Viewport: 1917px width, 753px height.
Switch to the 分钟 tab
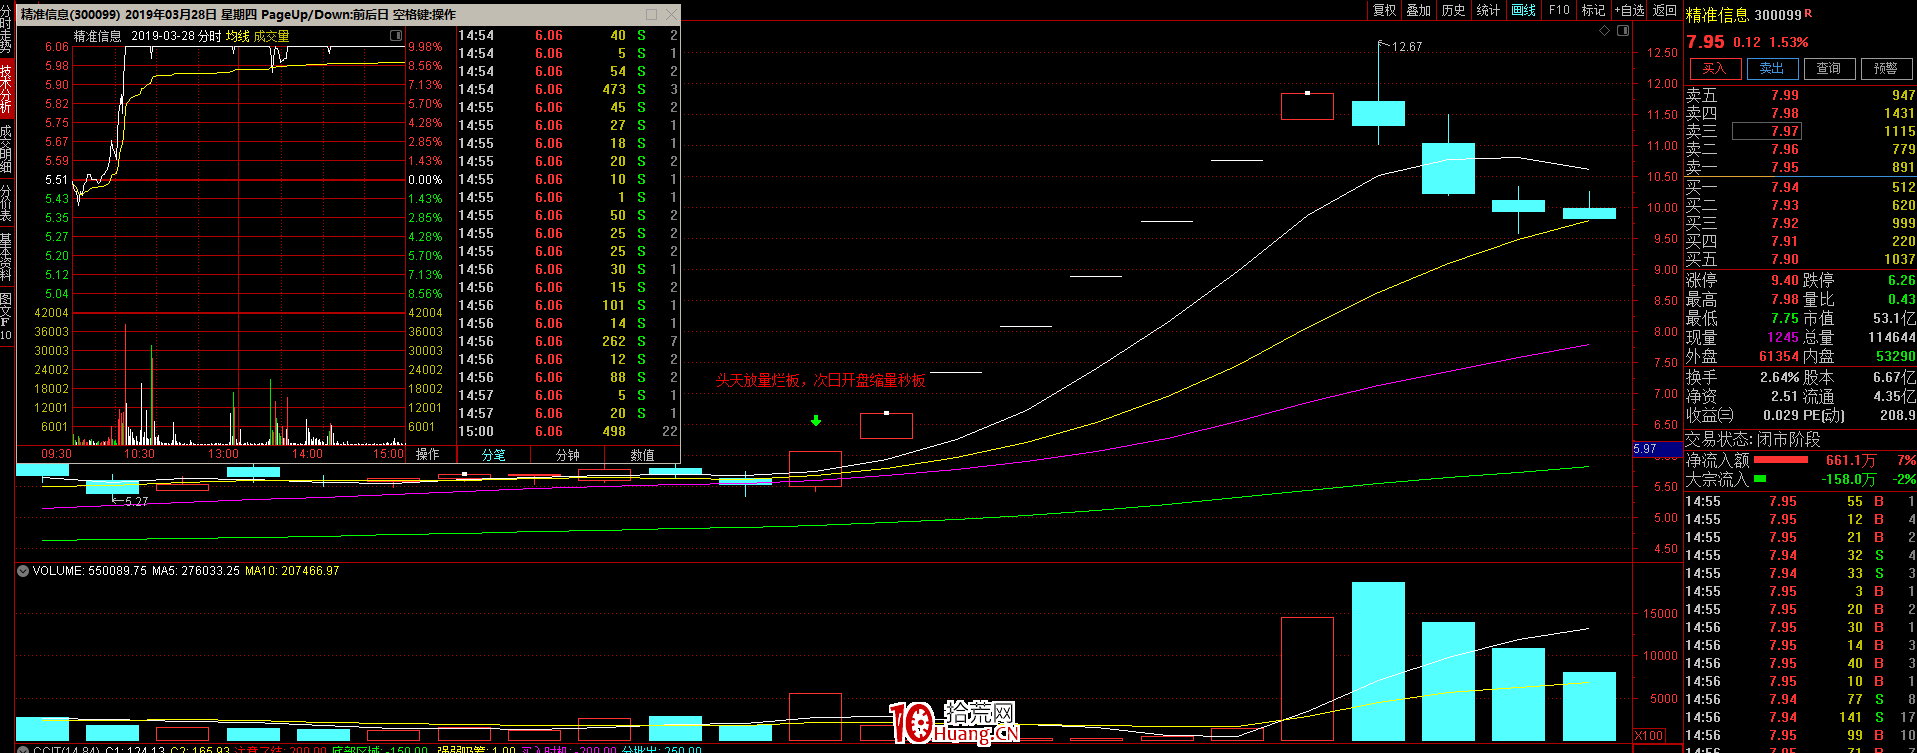(568, 455)
